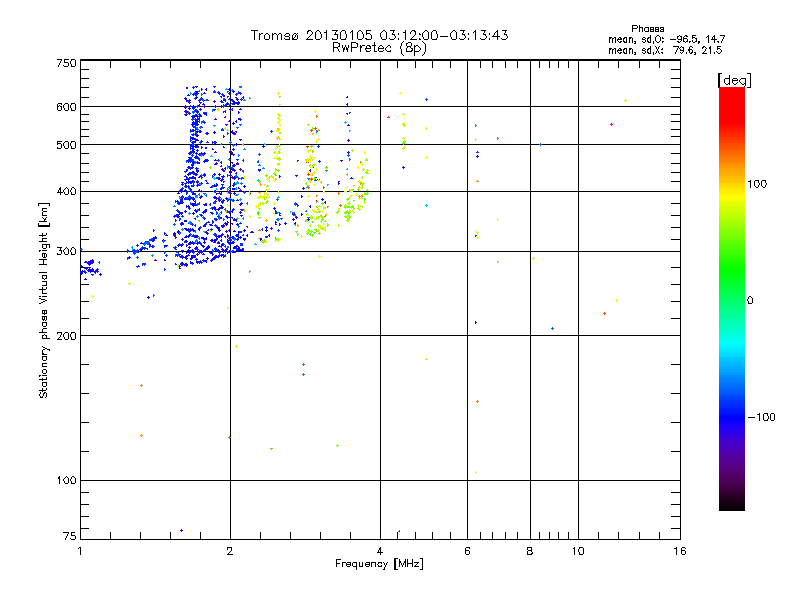Image resolution: width=800 pixels, height=600 pixels.
Task: Click the 'Phases' header text
Action: (647, 29)
